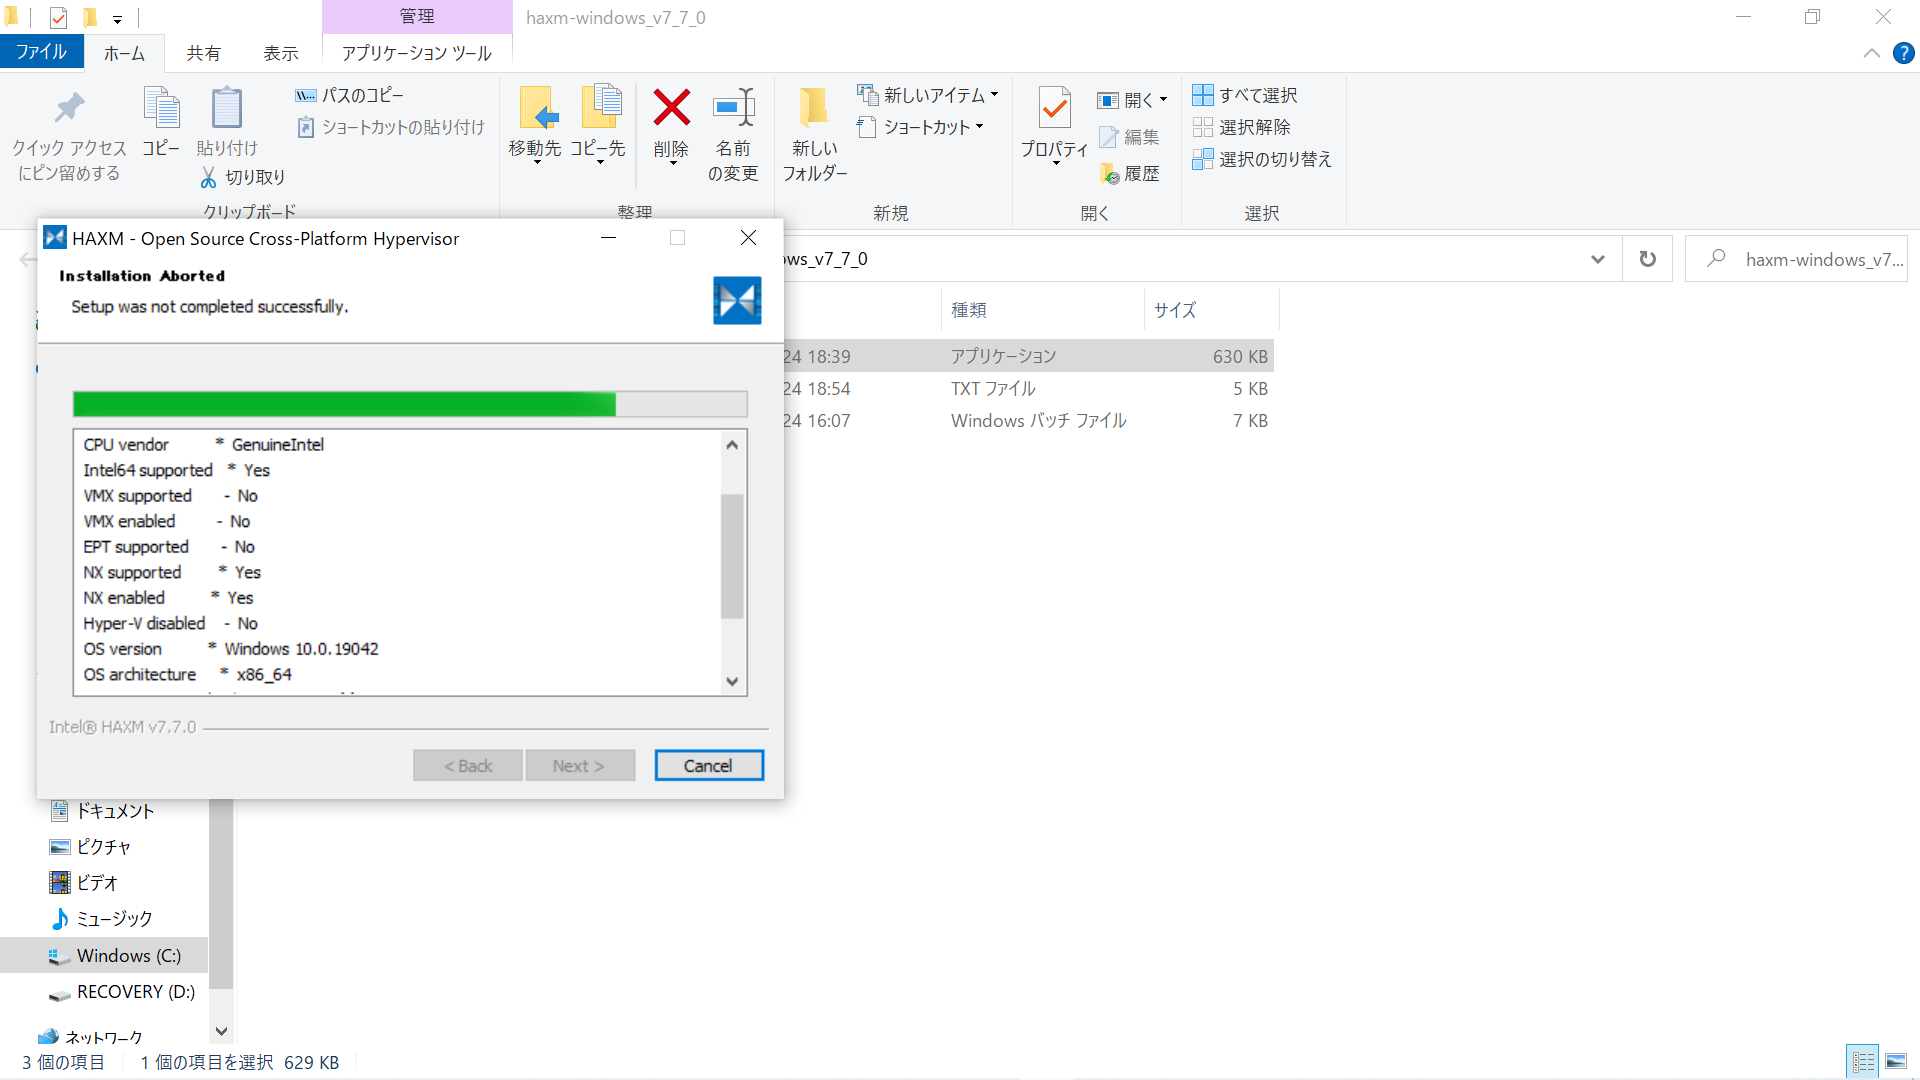This screenshot has width=1920, height=1080.
Task: Click the search box for haxm-windows_v7
Action: [1797, 259]
